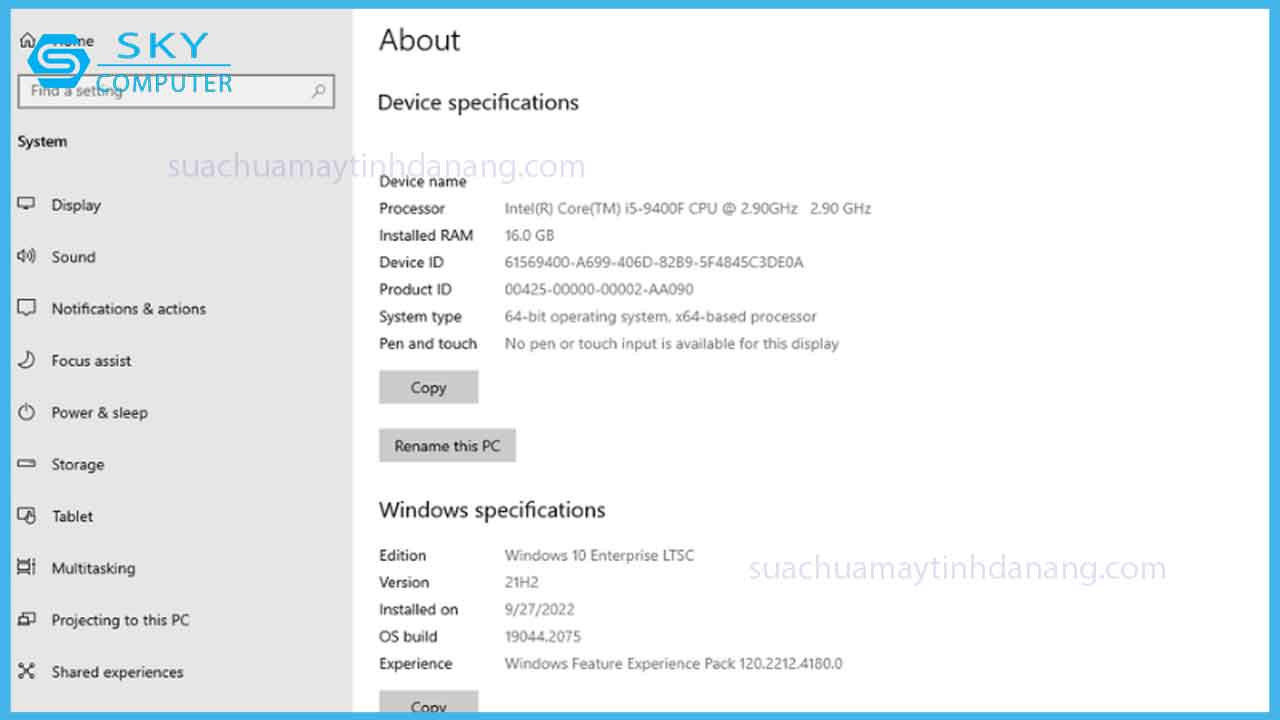Copy device specifications with the Copy button
This screenshot has width=1280, height=720.
428,388
